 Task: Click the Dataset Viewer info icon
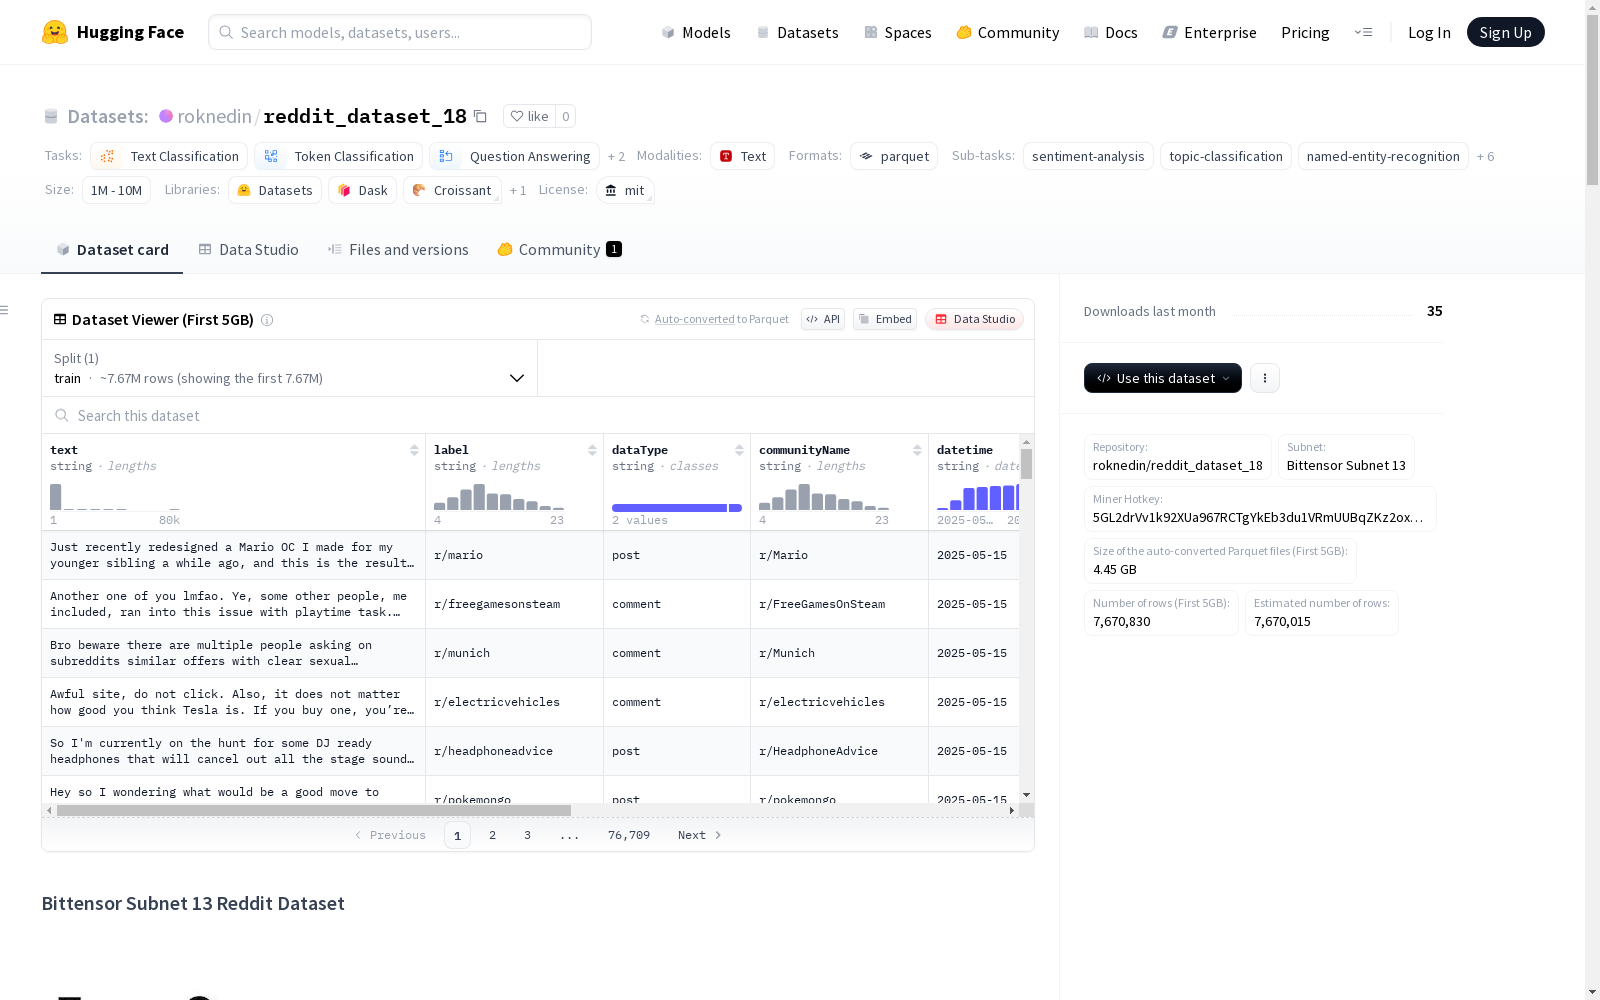coord(267,320)
